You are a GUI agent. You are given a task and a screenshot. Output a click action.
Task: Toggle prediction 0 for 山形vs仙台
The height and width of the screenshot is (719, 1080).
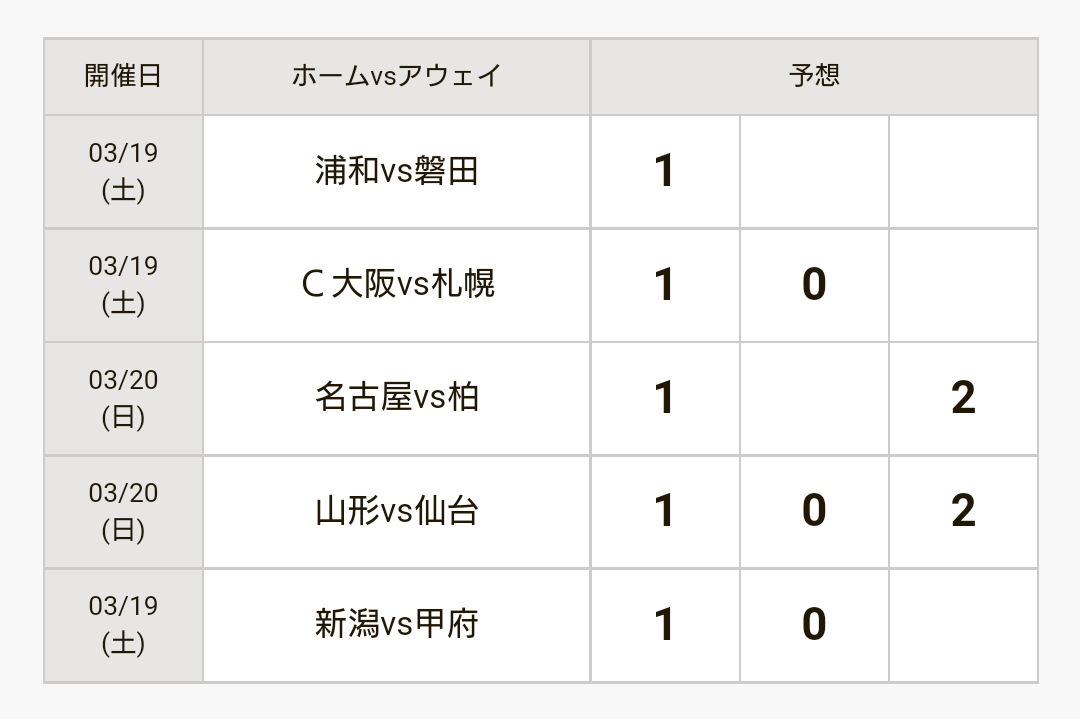pos(814,512)
